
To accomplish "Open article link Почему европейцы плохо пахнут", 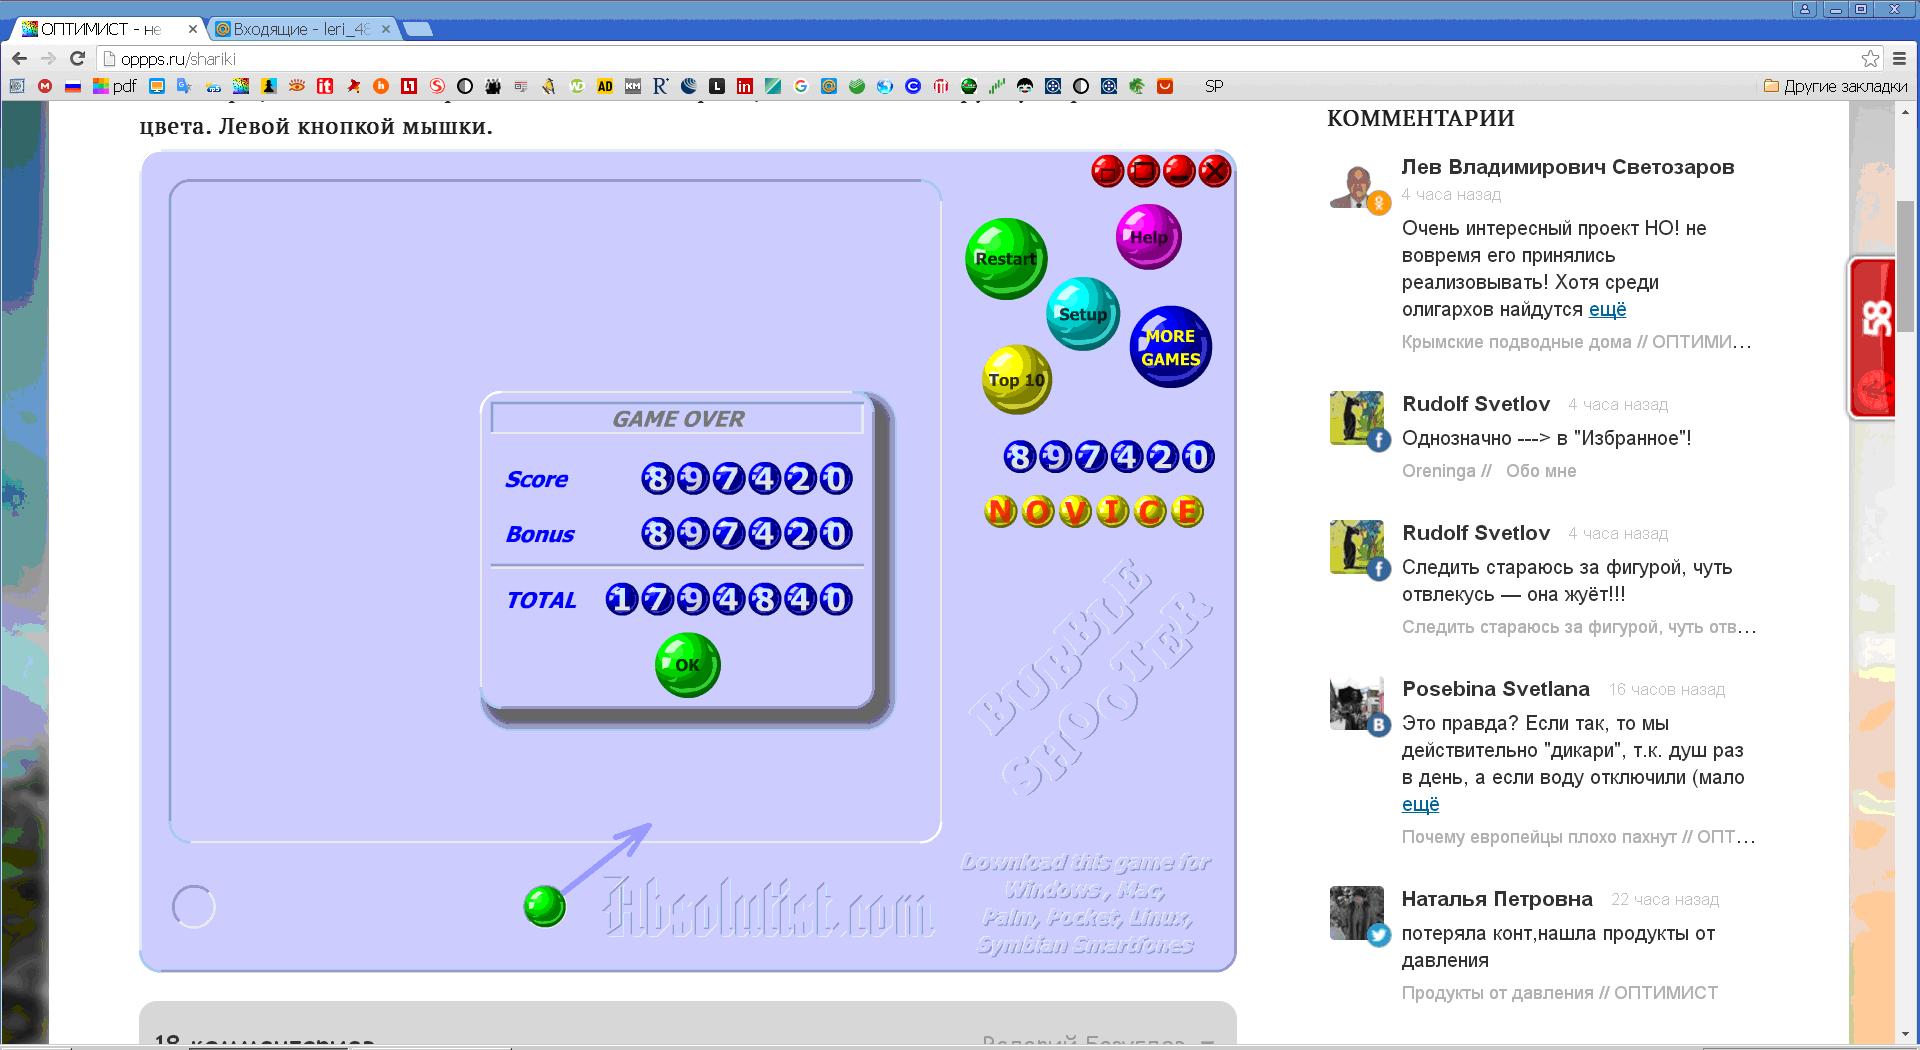I will tap(1578, 837).
